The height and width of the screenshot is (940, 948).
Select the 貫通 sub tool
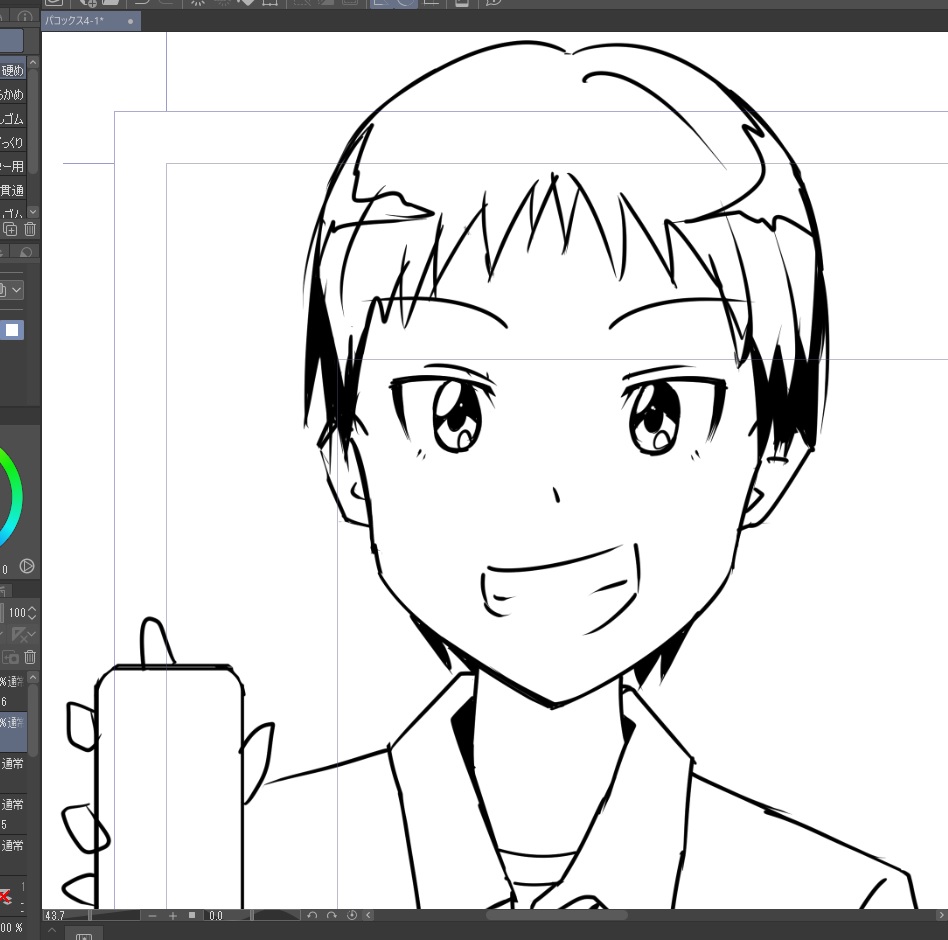13,190
